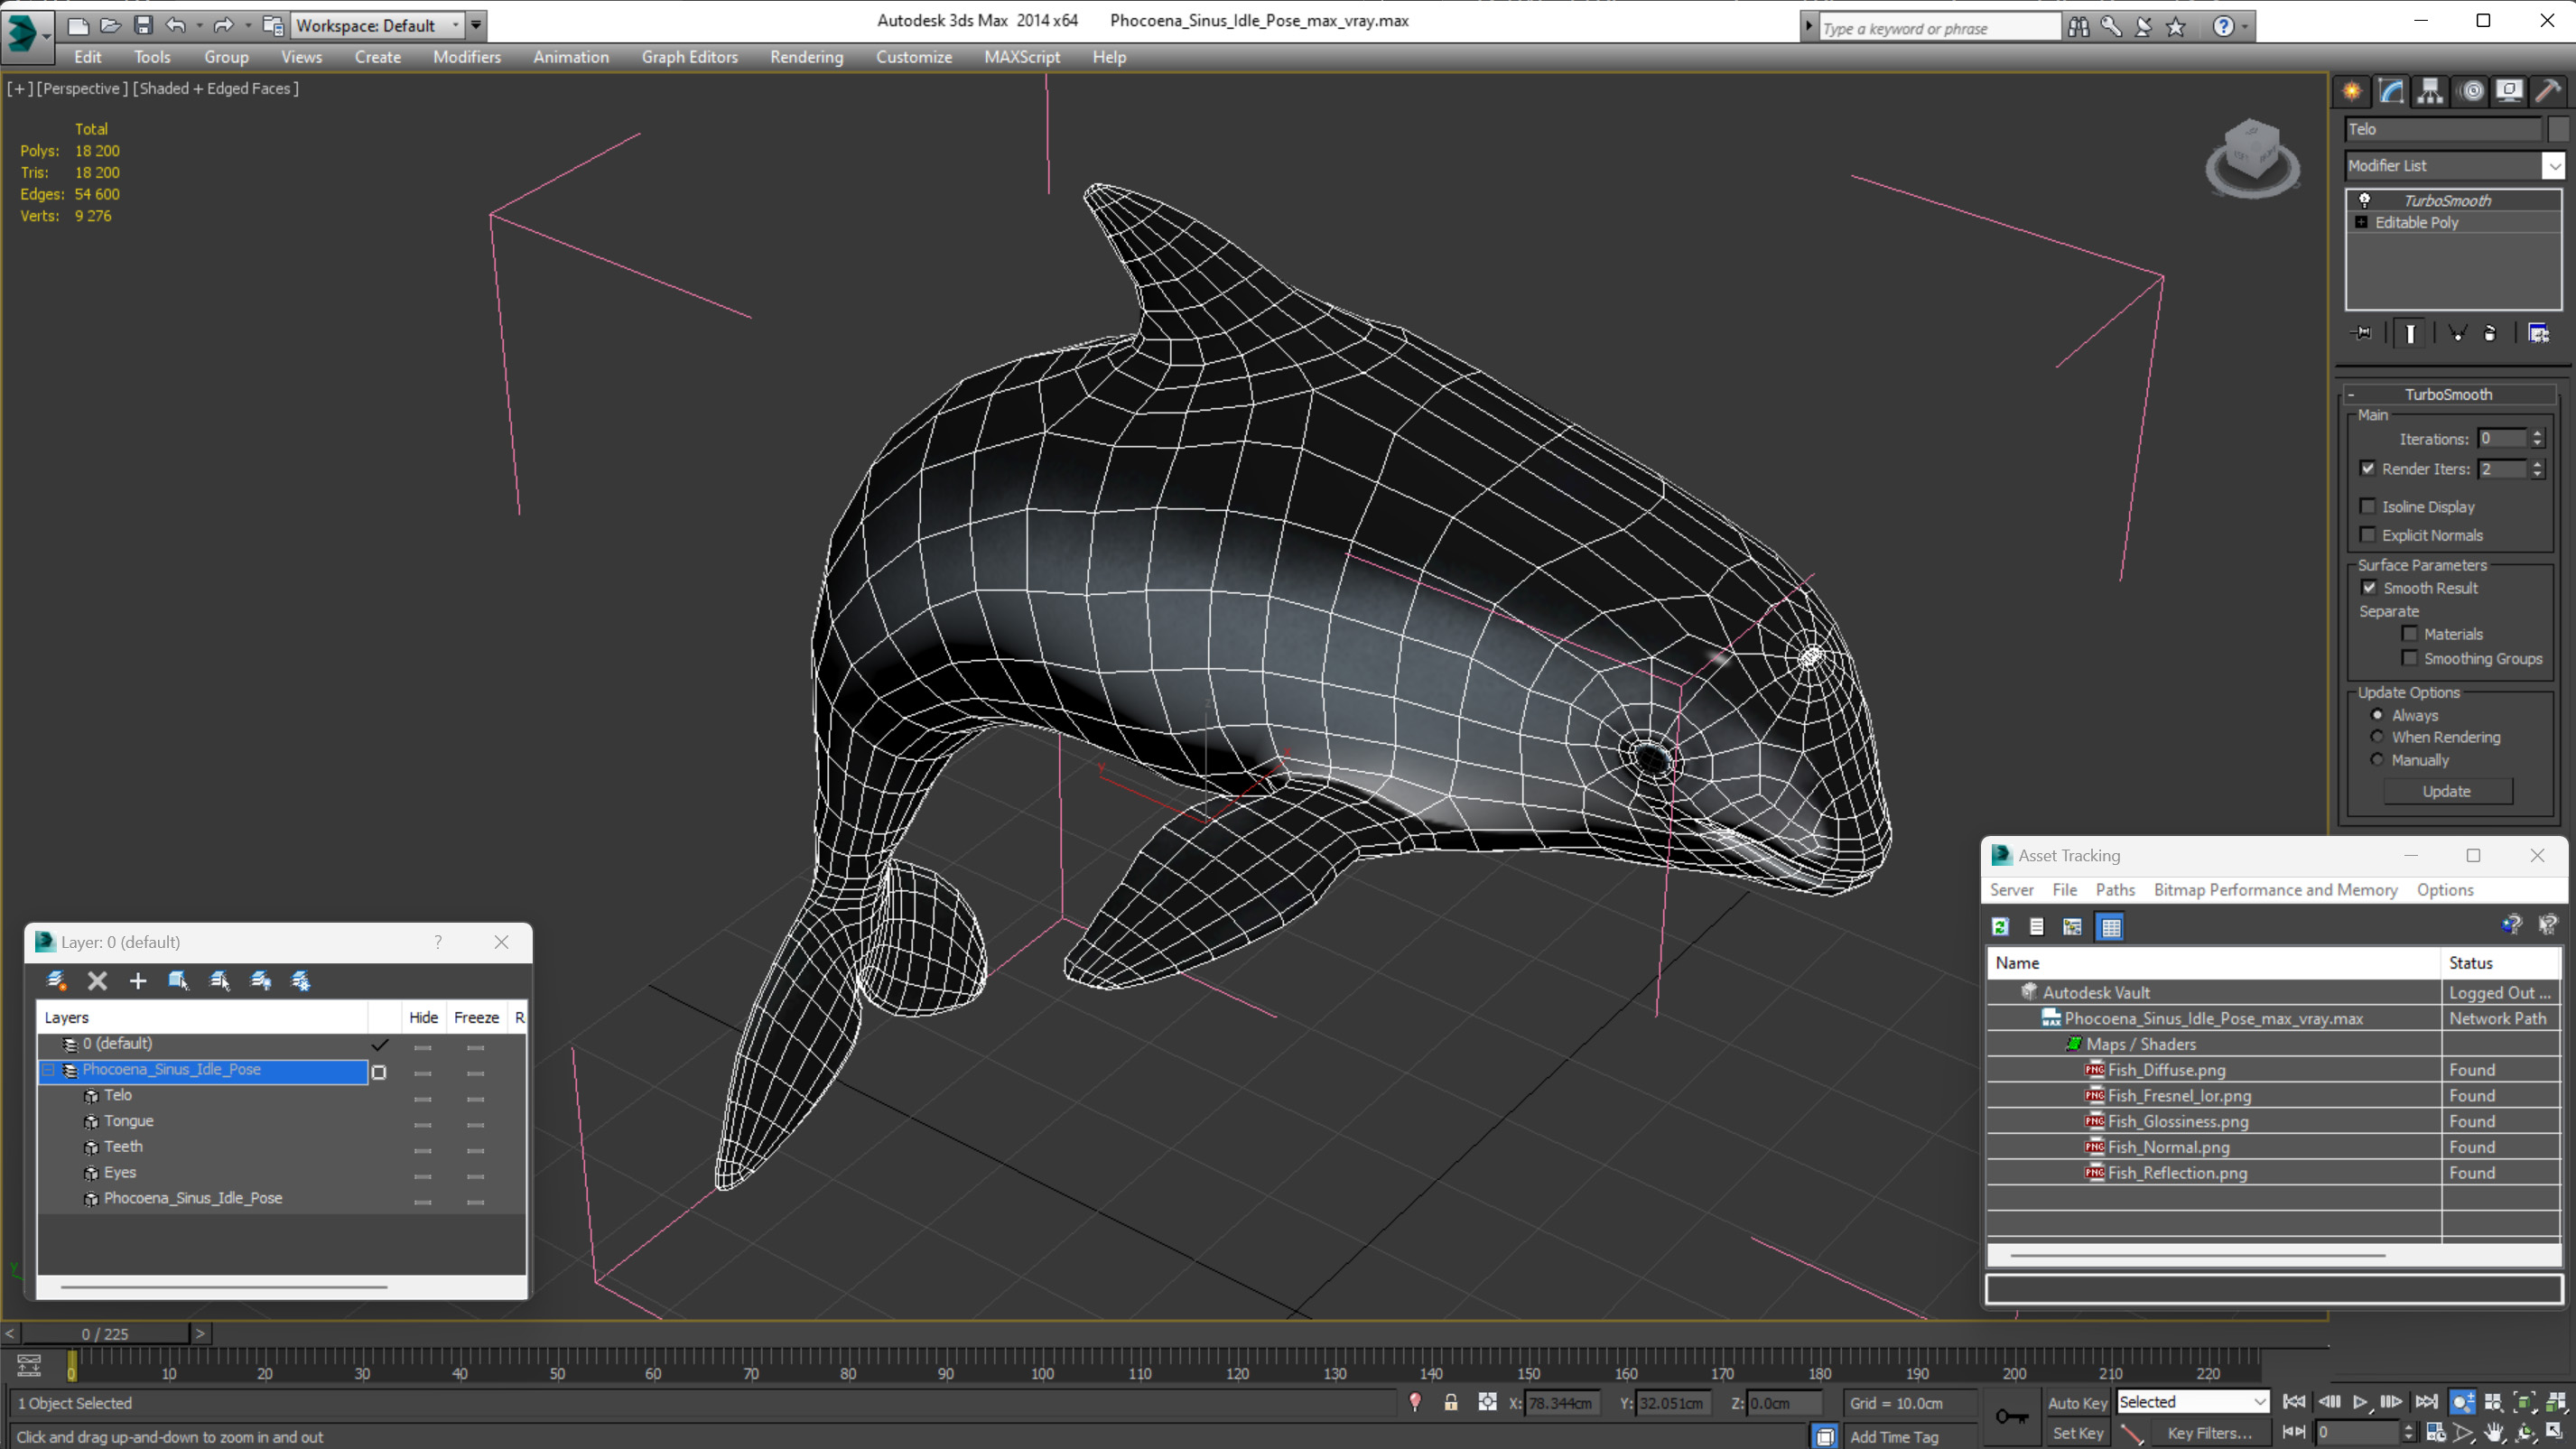
Task: Enable the Isoline Display checkbox
Action: (2368, 506)
